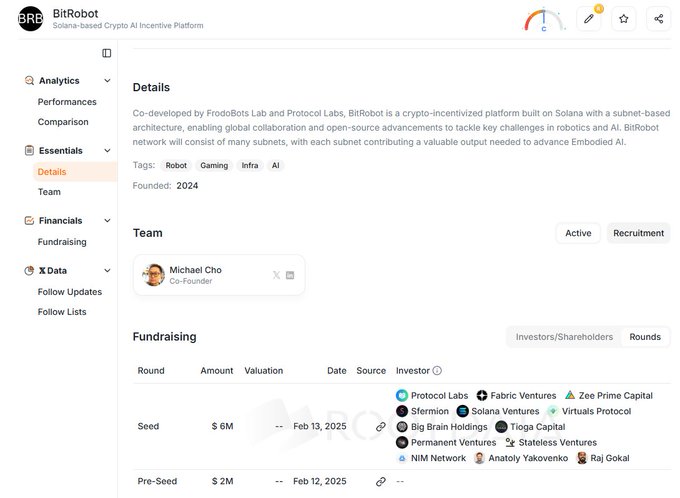680x498 pixels.
Task: Switch Team view to Recruitment
Action: pos(638,233)
